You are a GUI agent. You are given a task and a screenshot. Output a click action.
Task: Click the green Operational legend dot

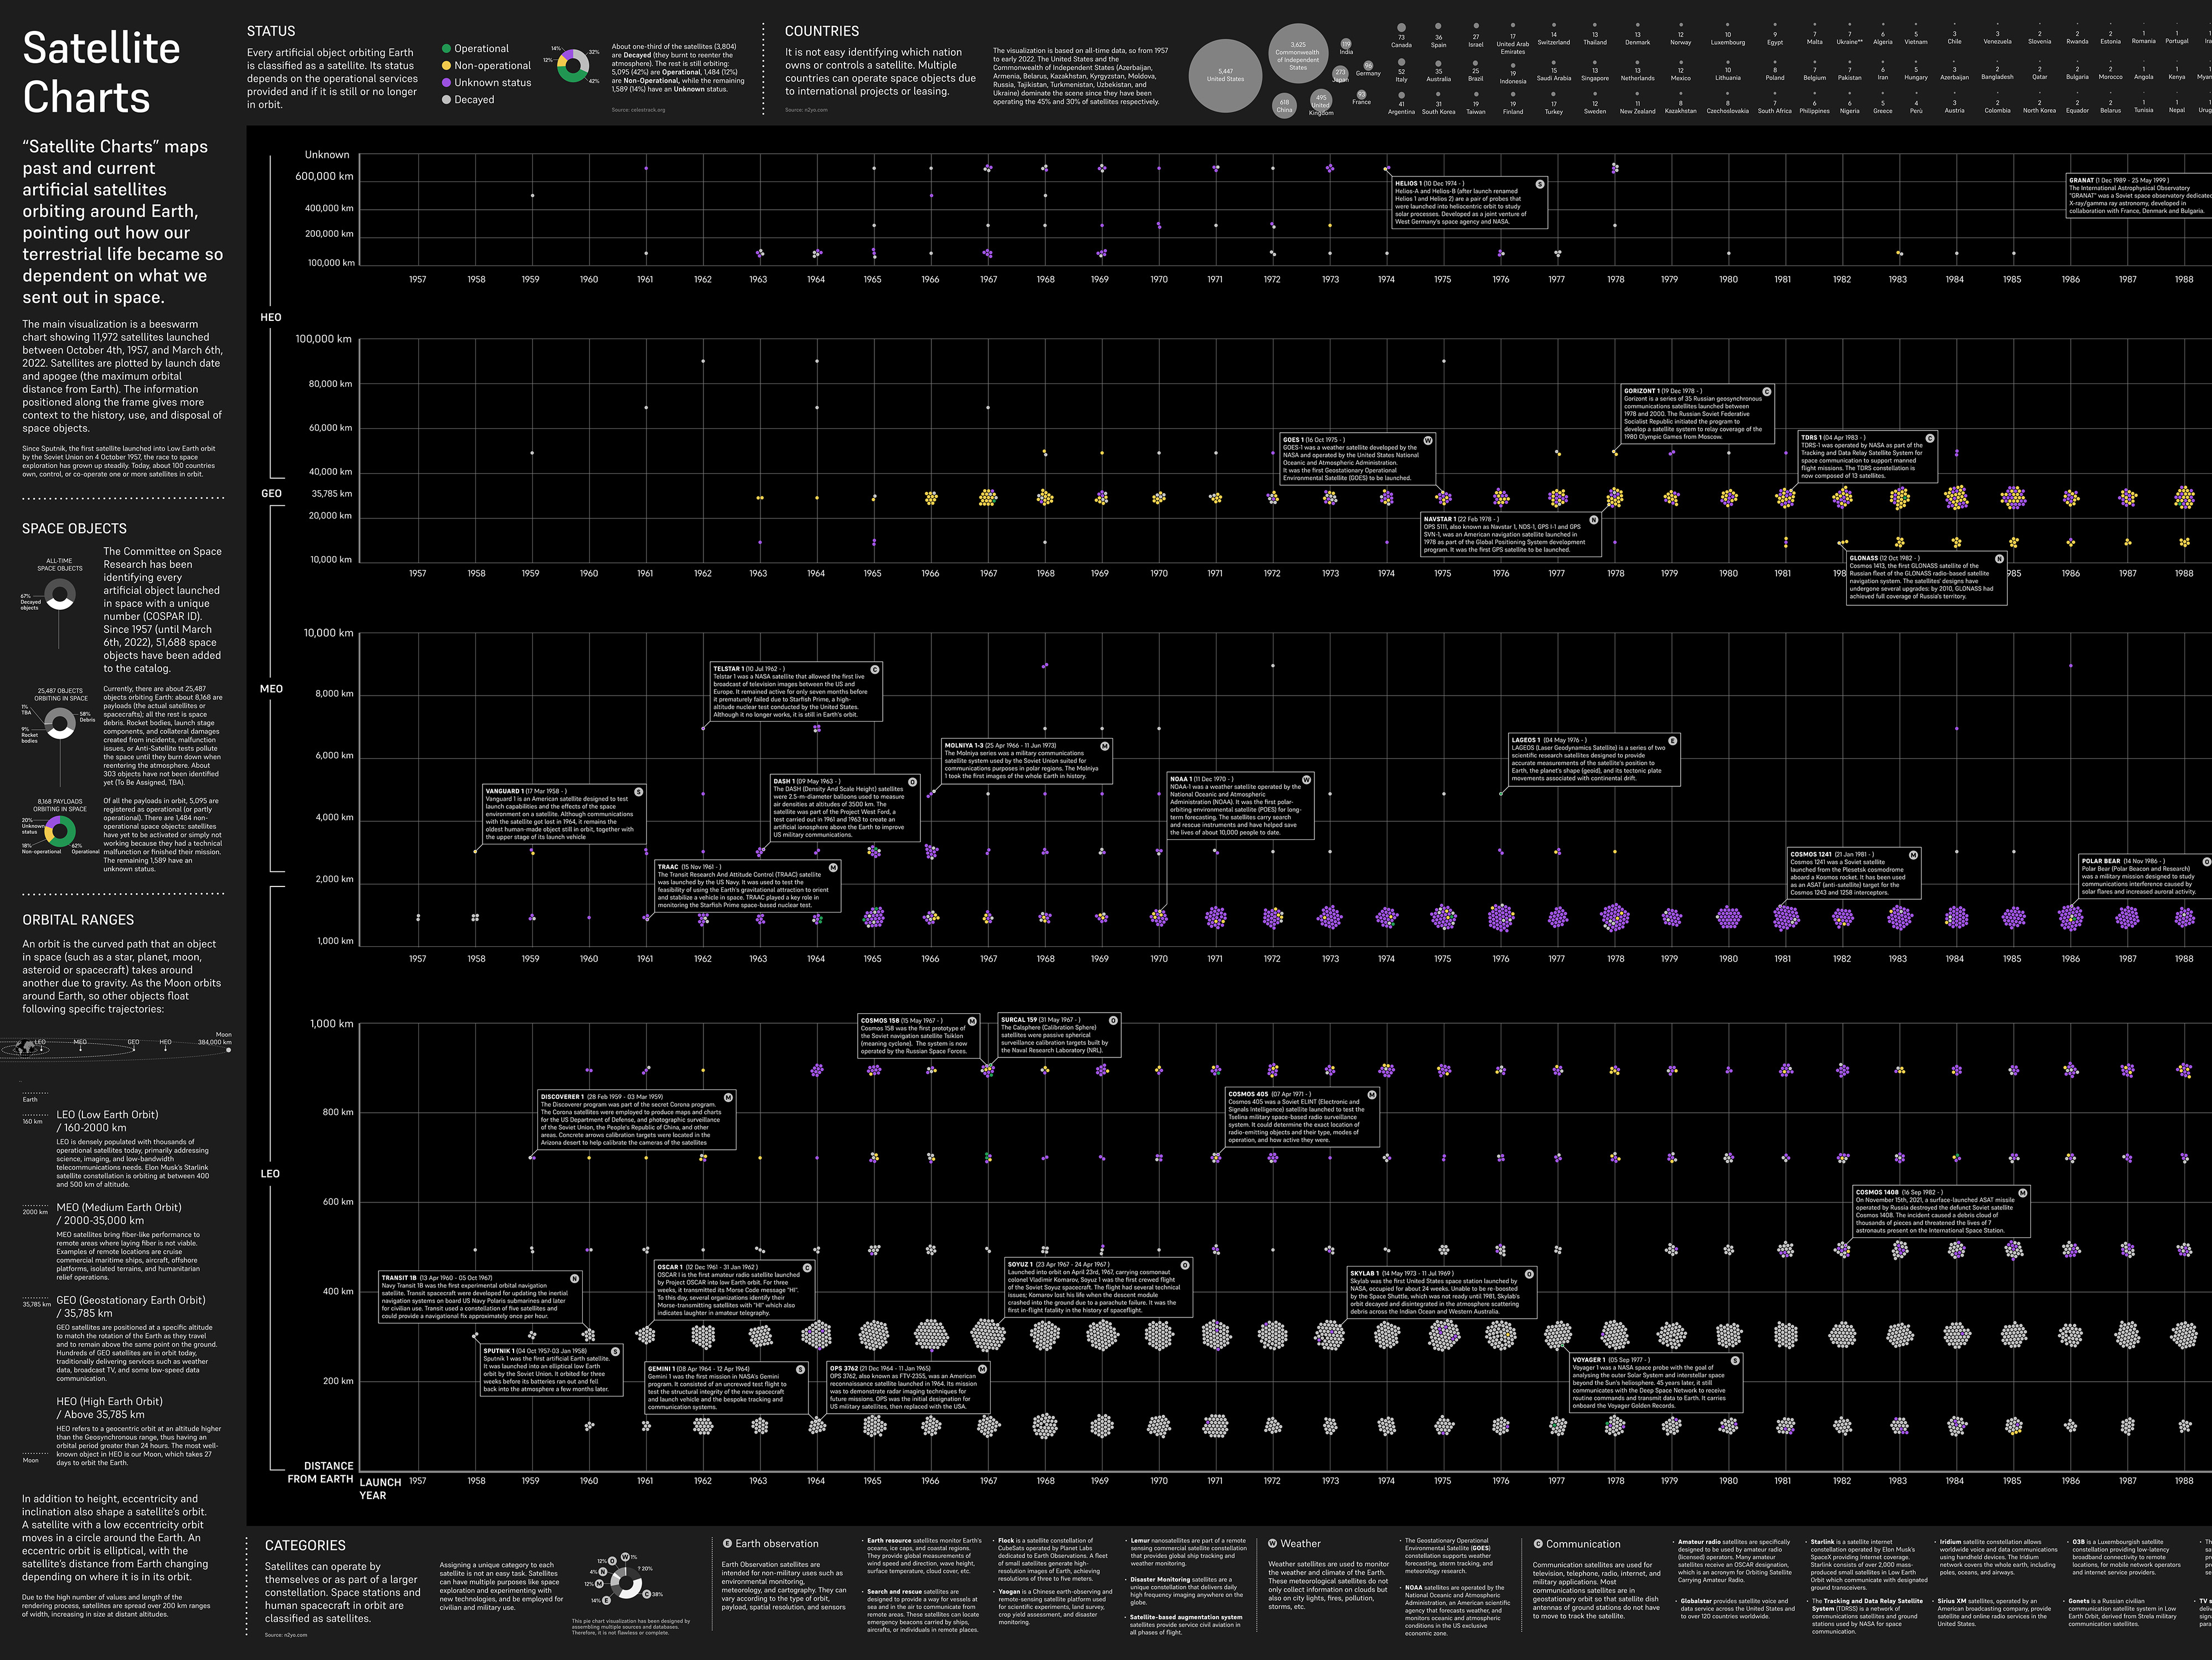pos(446,48)
